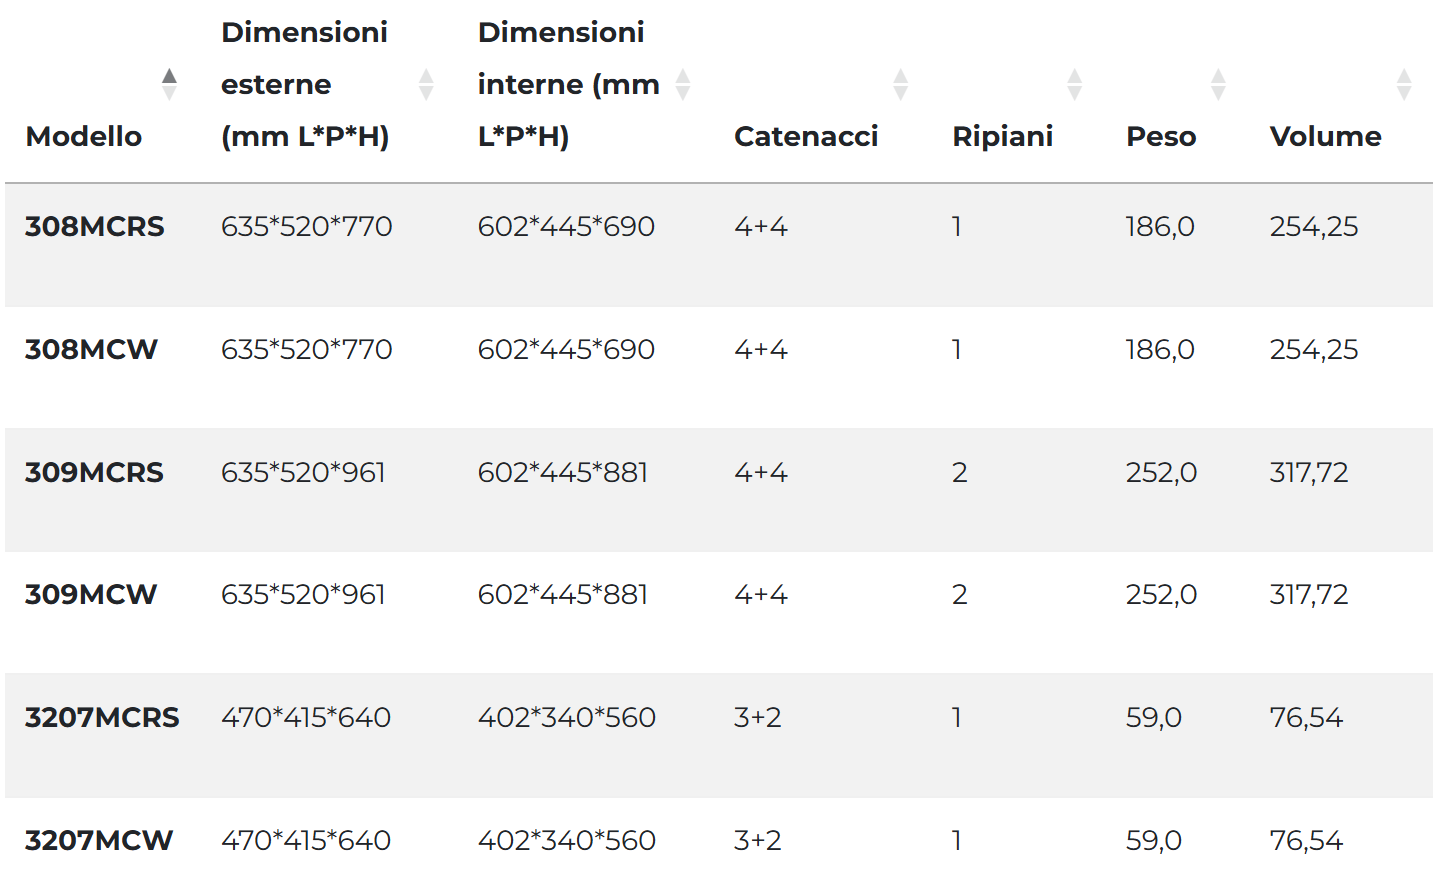Screen dimensions: 1433x890
Task: Click the Ripiani header label
Action: [1002, 136]
